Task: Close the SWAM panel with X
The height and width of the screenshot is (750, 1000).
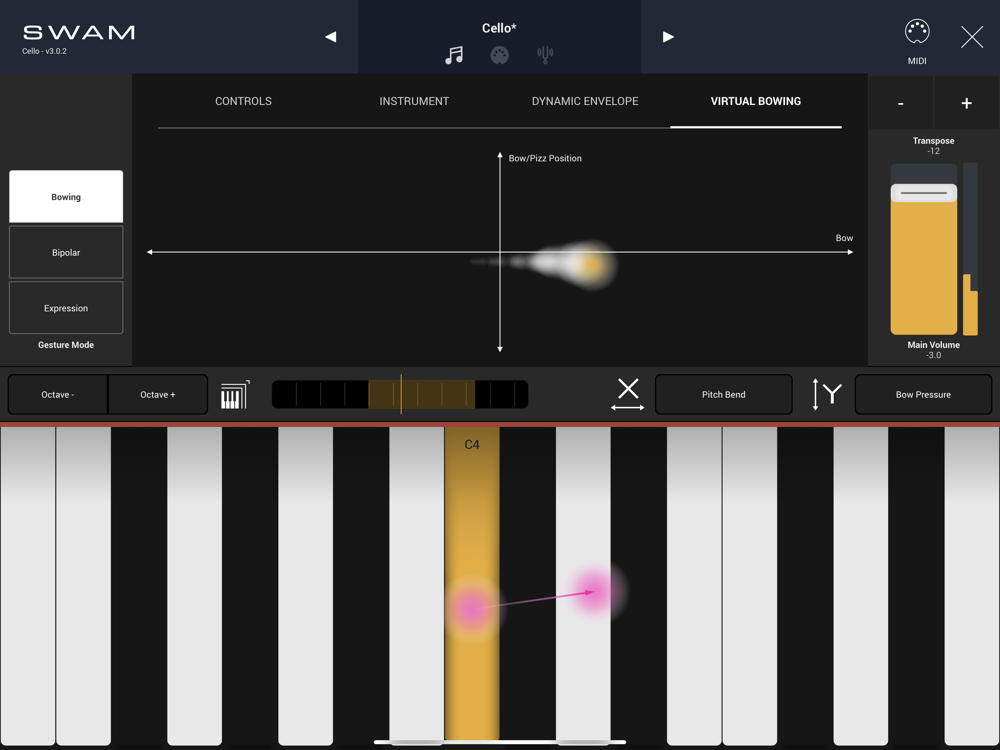Action: pyautogui.click(x=971, y=37)
